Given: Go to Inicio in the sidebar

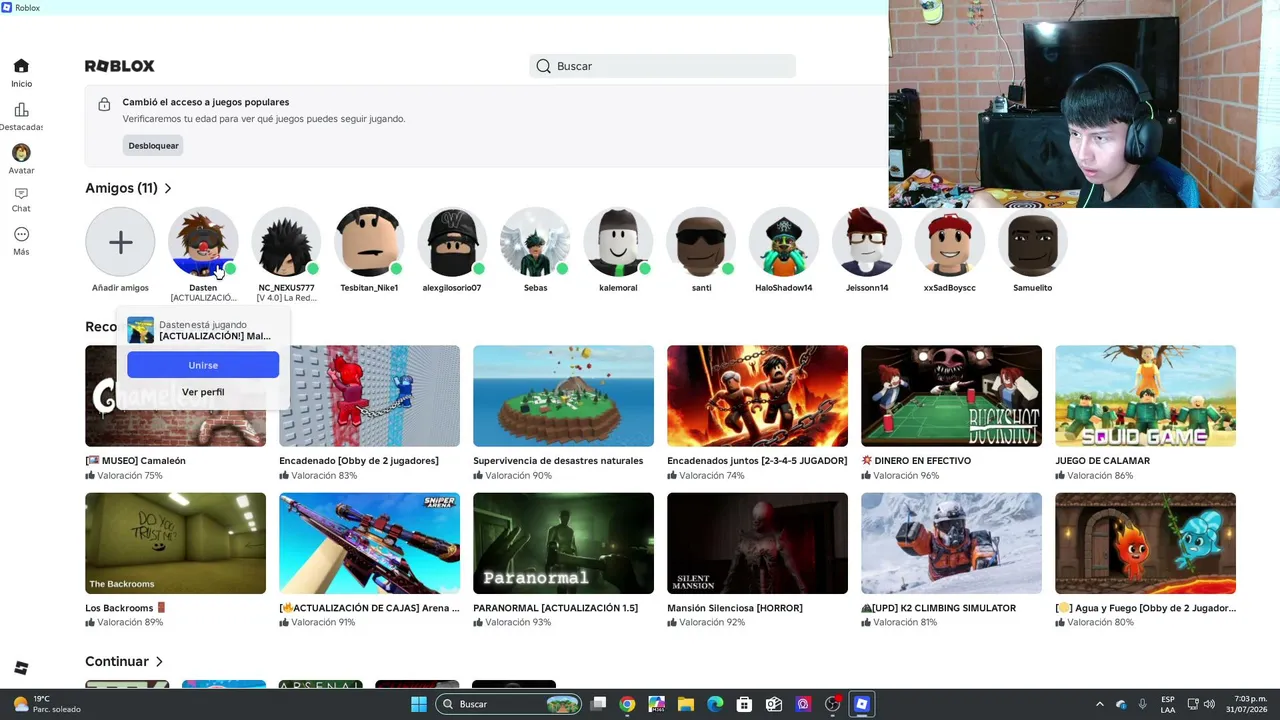Looking at the screenshot, I should 21,73.
